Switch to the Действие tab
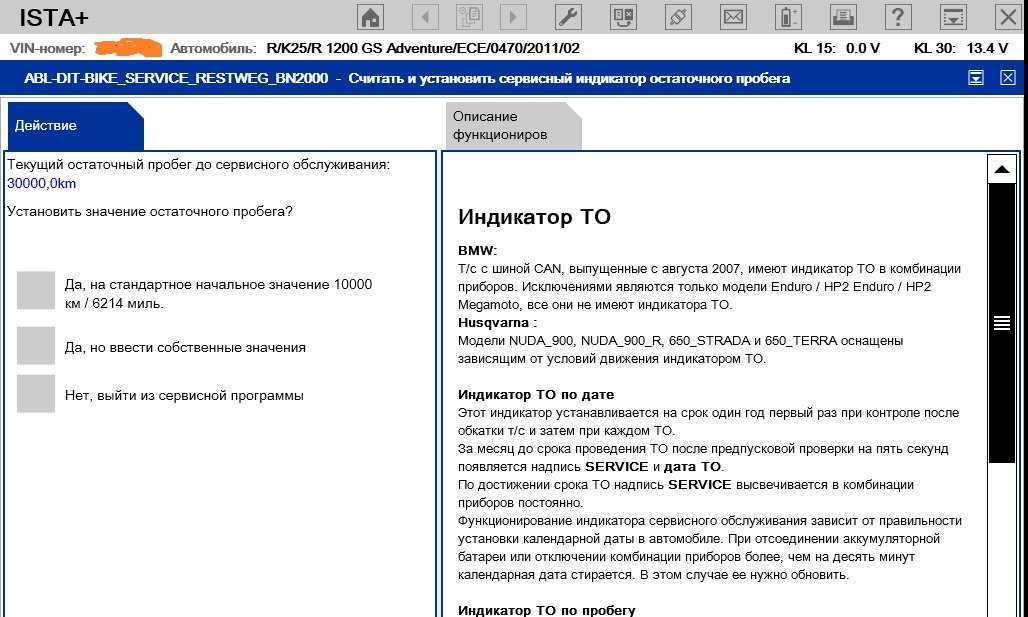Screen dimensions: 1028x617 pos(70,126)
